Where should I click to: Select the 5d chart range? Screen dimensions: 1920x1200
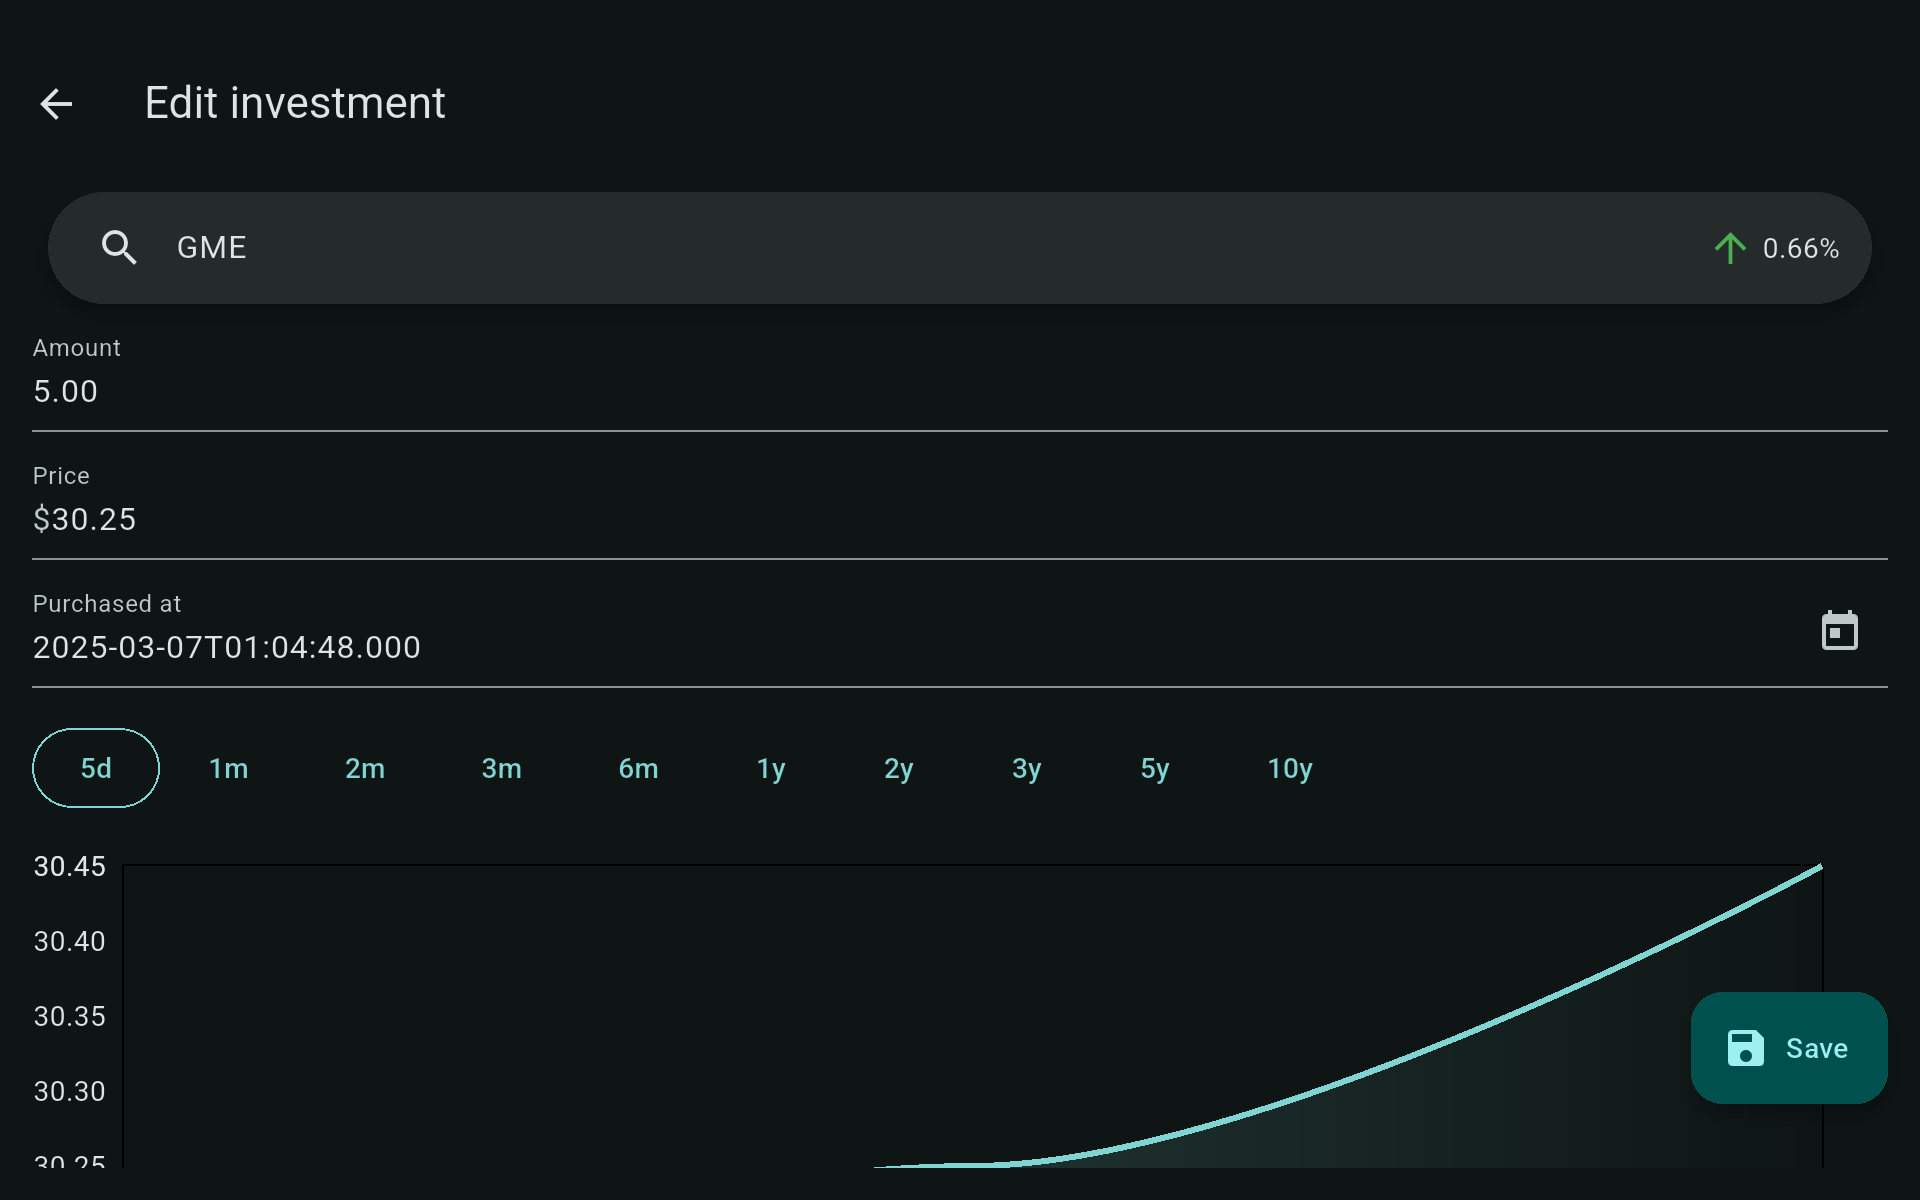(96, 768)
